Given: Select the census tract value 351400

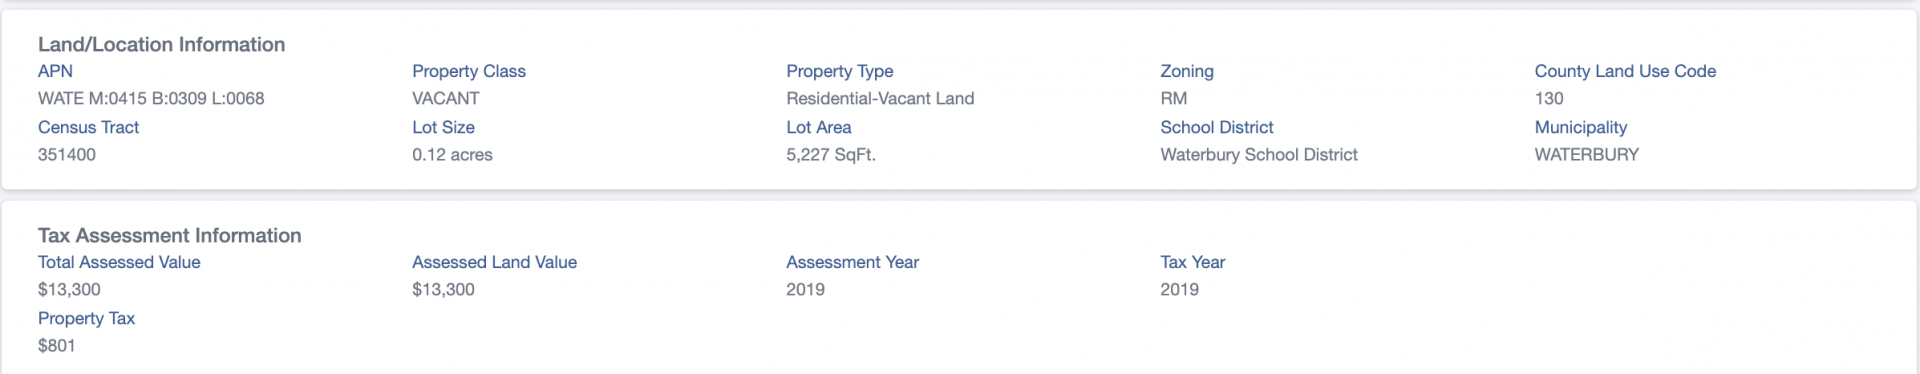Looking at the screenshot, I should (x=67, y=154).
